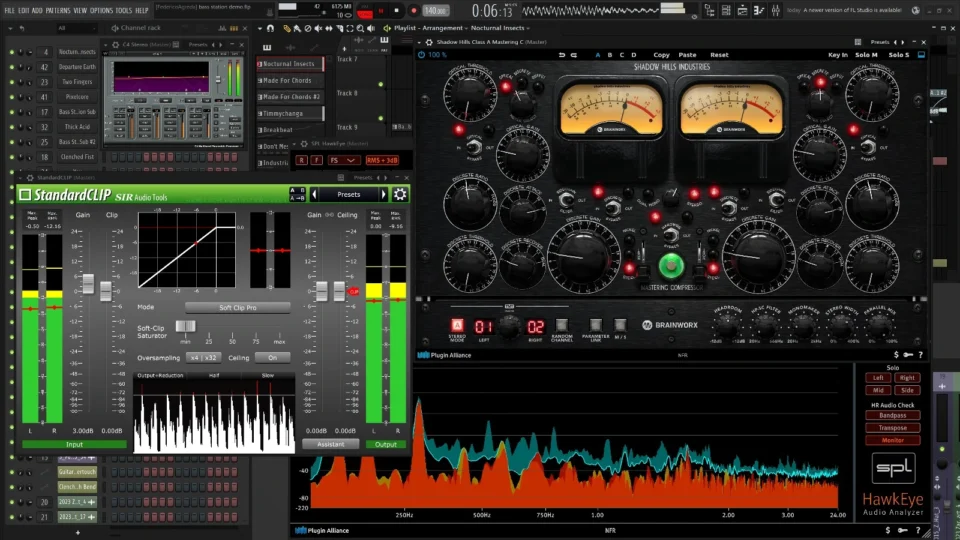Click the StandardCLIP Assistant button
This screenshot has width=960, height=540.
pos(331,444)
